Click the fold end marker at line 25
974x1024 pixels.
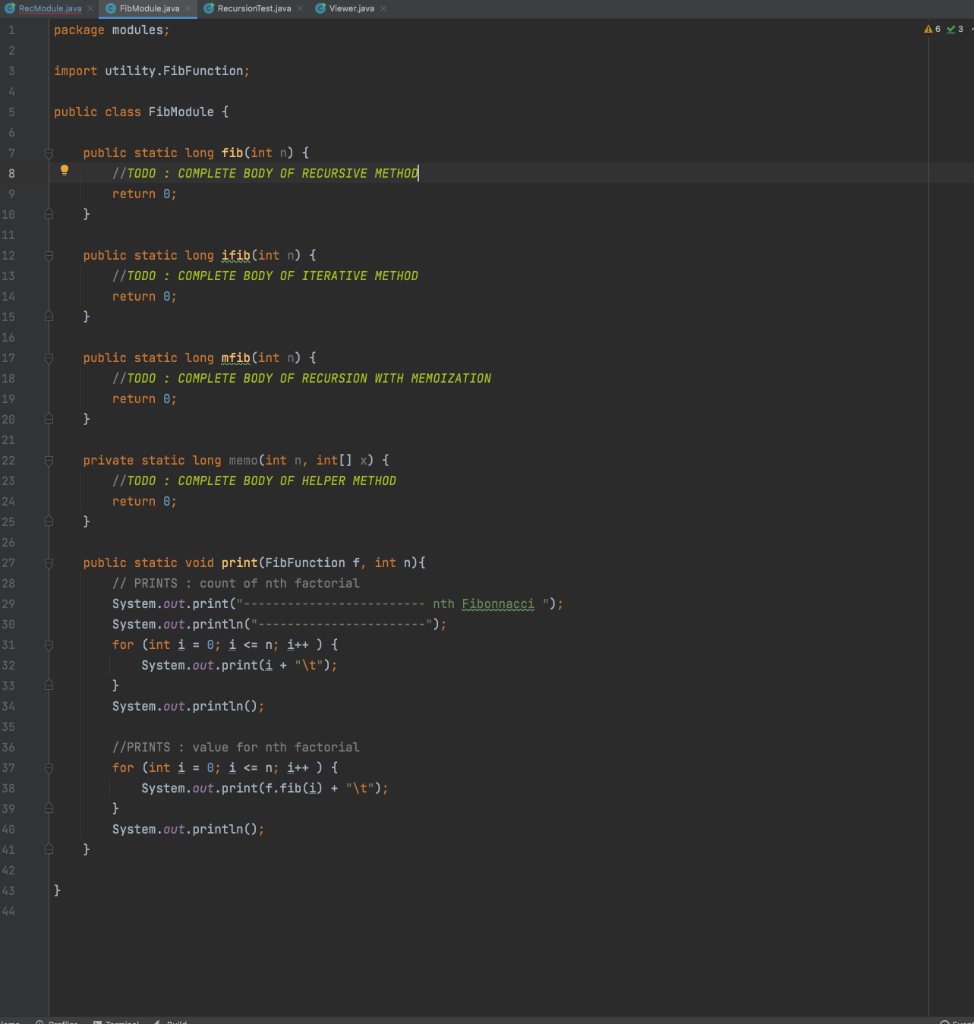click(49, 522)
